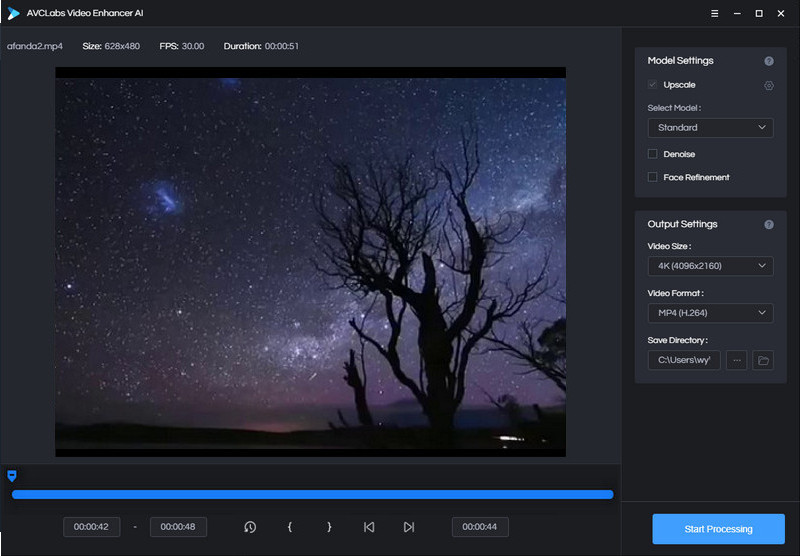Set trim start with left brace icon
The width and height of the screenshot is (800, 556).
tap(289, 527)
